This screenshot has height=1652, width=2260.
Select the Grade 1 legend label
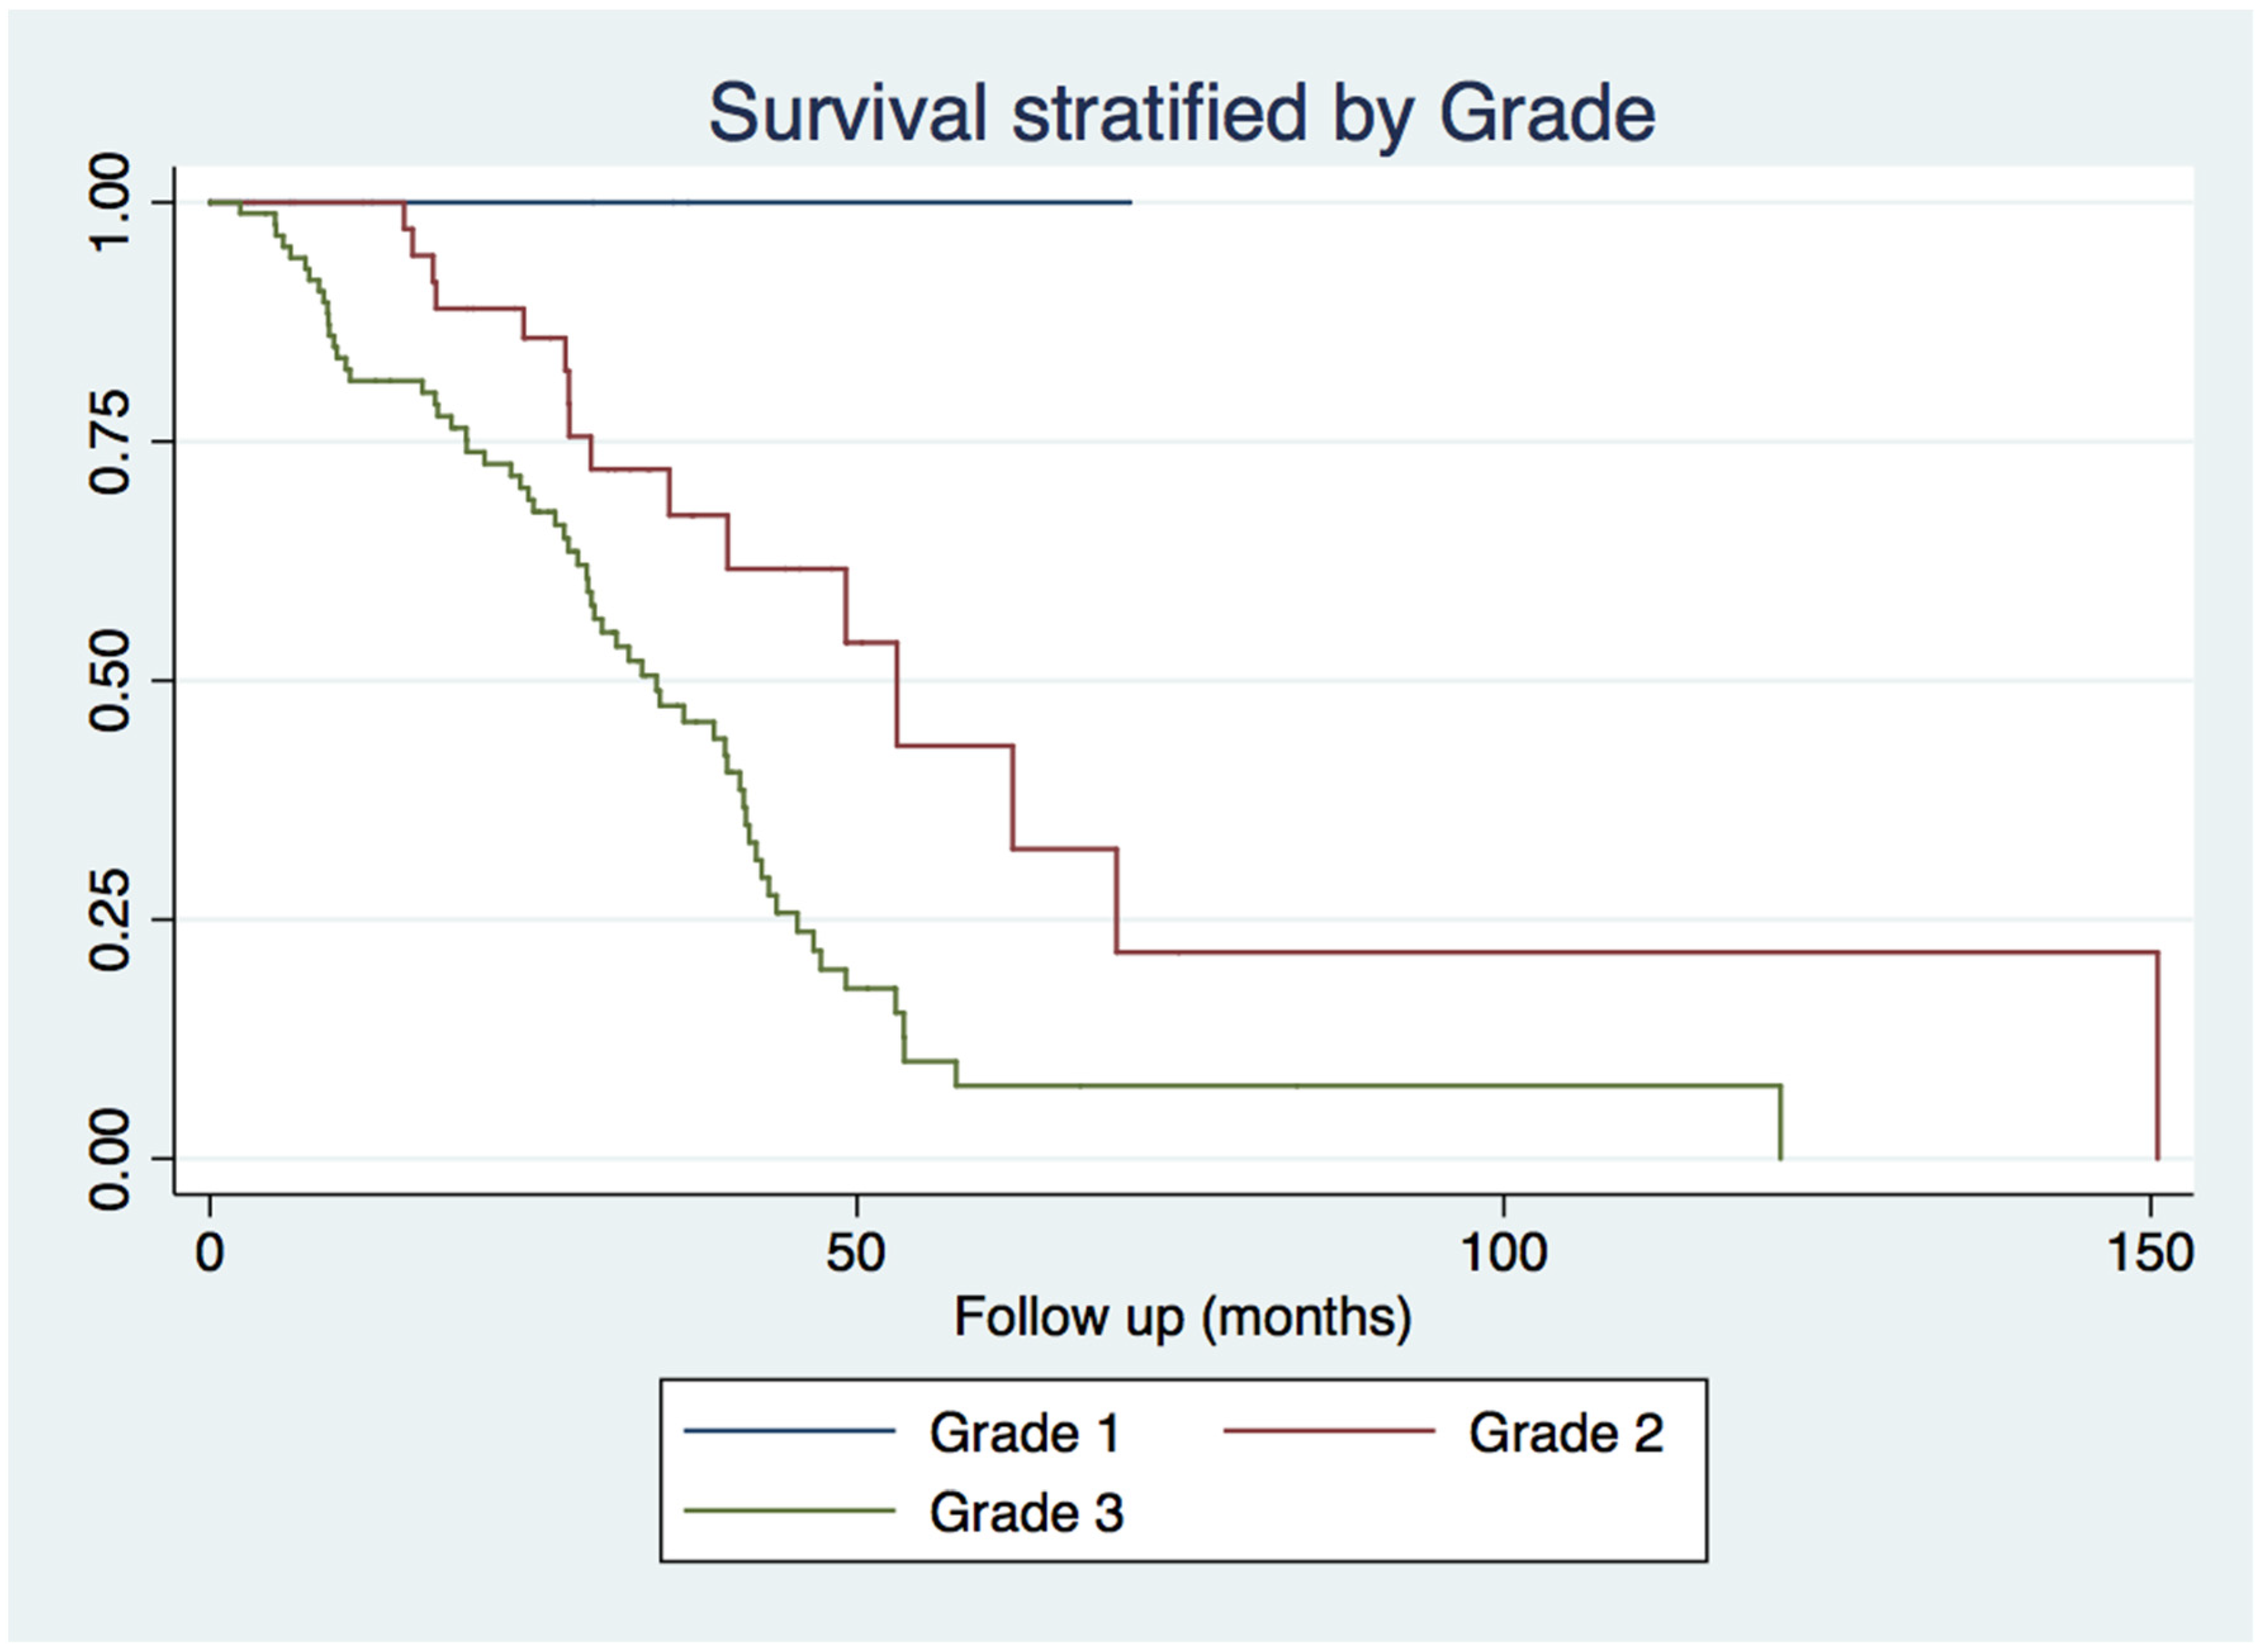1024,1433
